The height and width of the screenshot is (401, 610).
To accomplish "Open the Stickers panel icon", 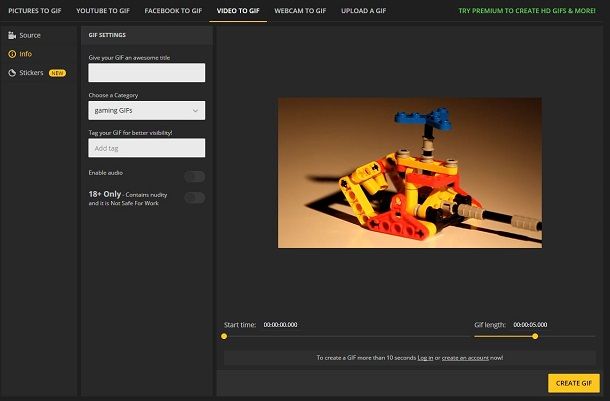I will [12, 73].
